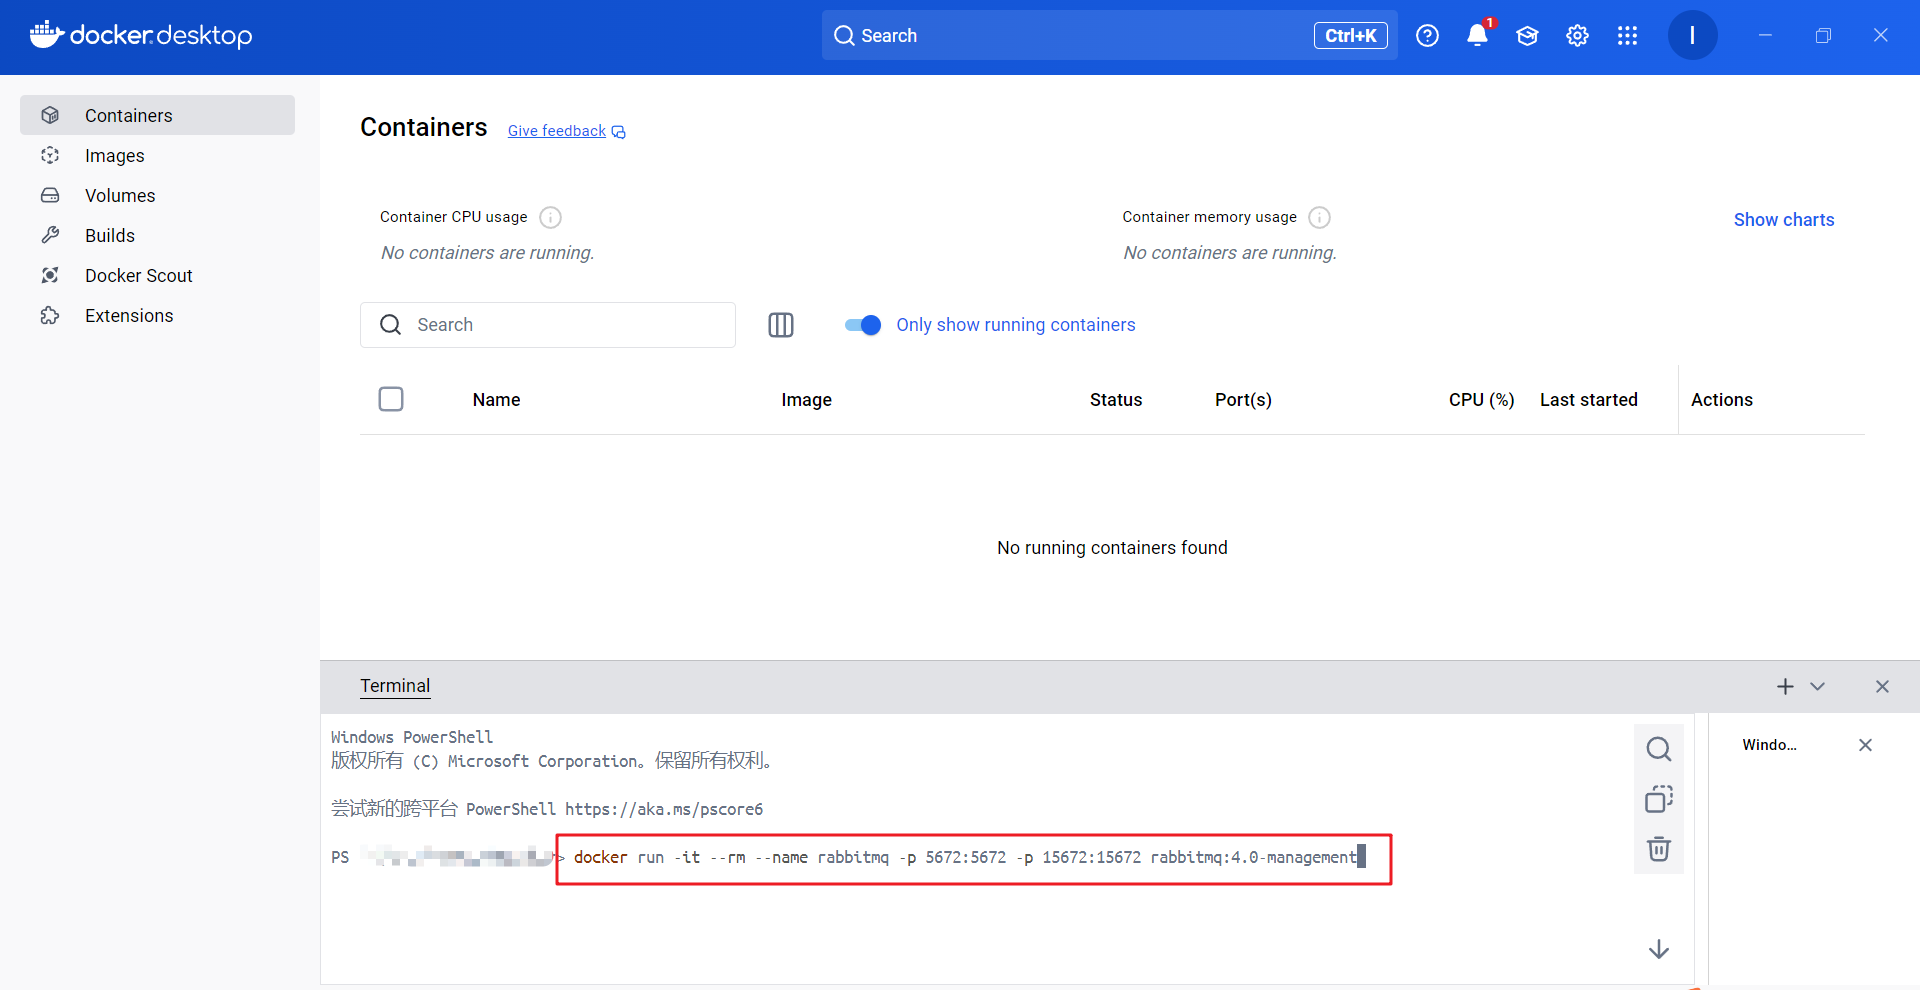Select the Windo... terminal session
This screenshot has height=990, width=1920.
coord(1769,745)
